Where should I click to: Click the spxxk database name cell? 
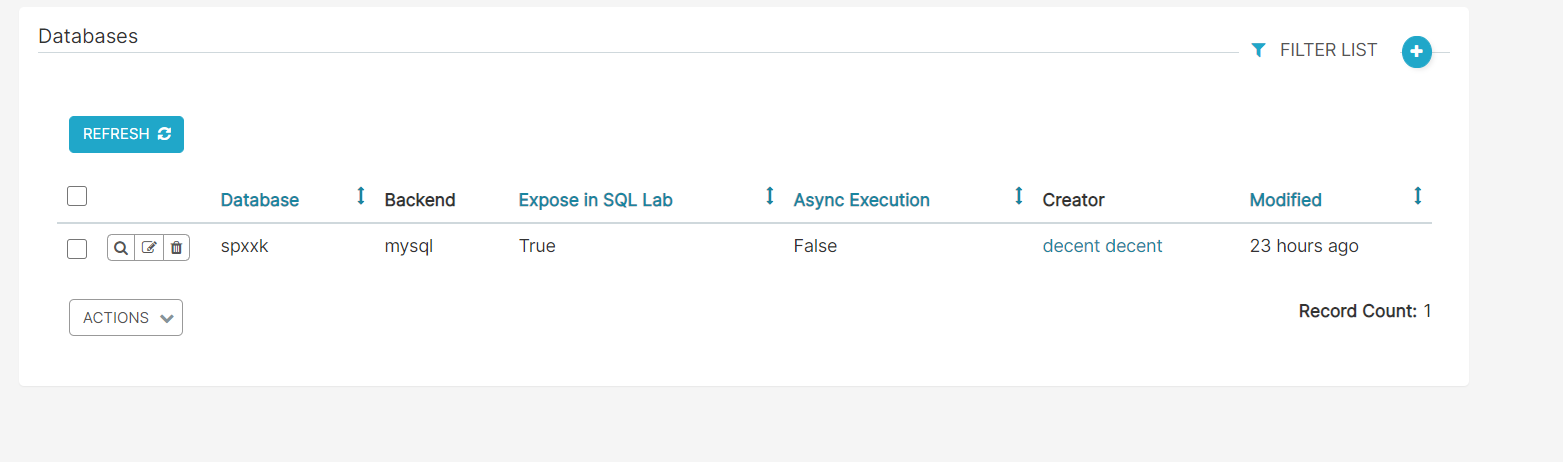(245, 246)
